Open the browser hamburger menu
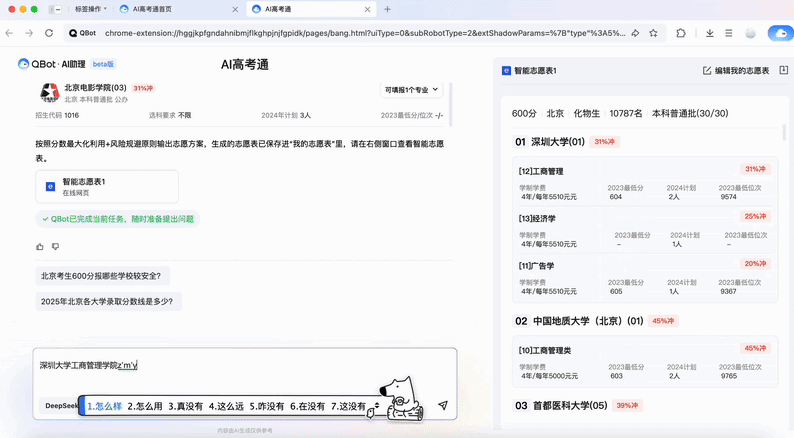This screenshot has width=794, height=438. click(729, 33)
